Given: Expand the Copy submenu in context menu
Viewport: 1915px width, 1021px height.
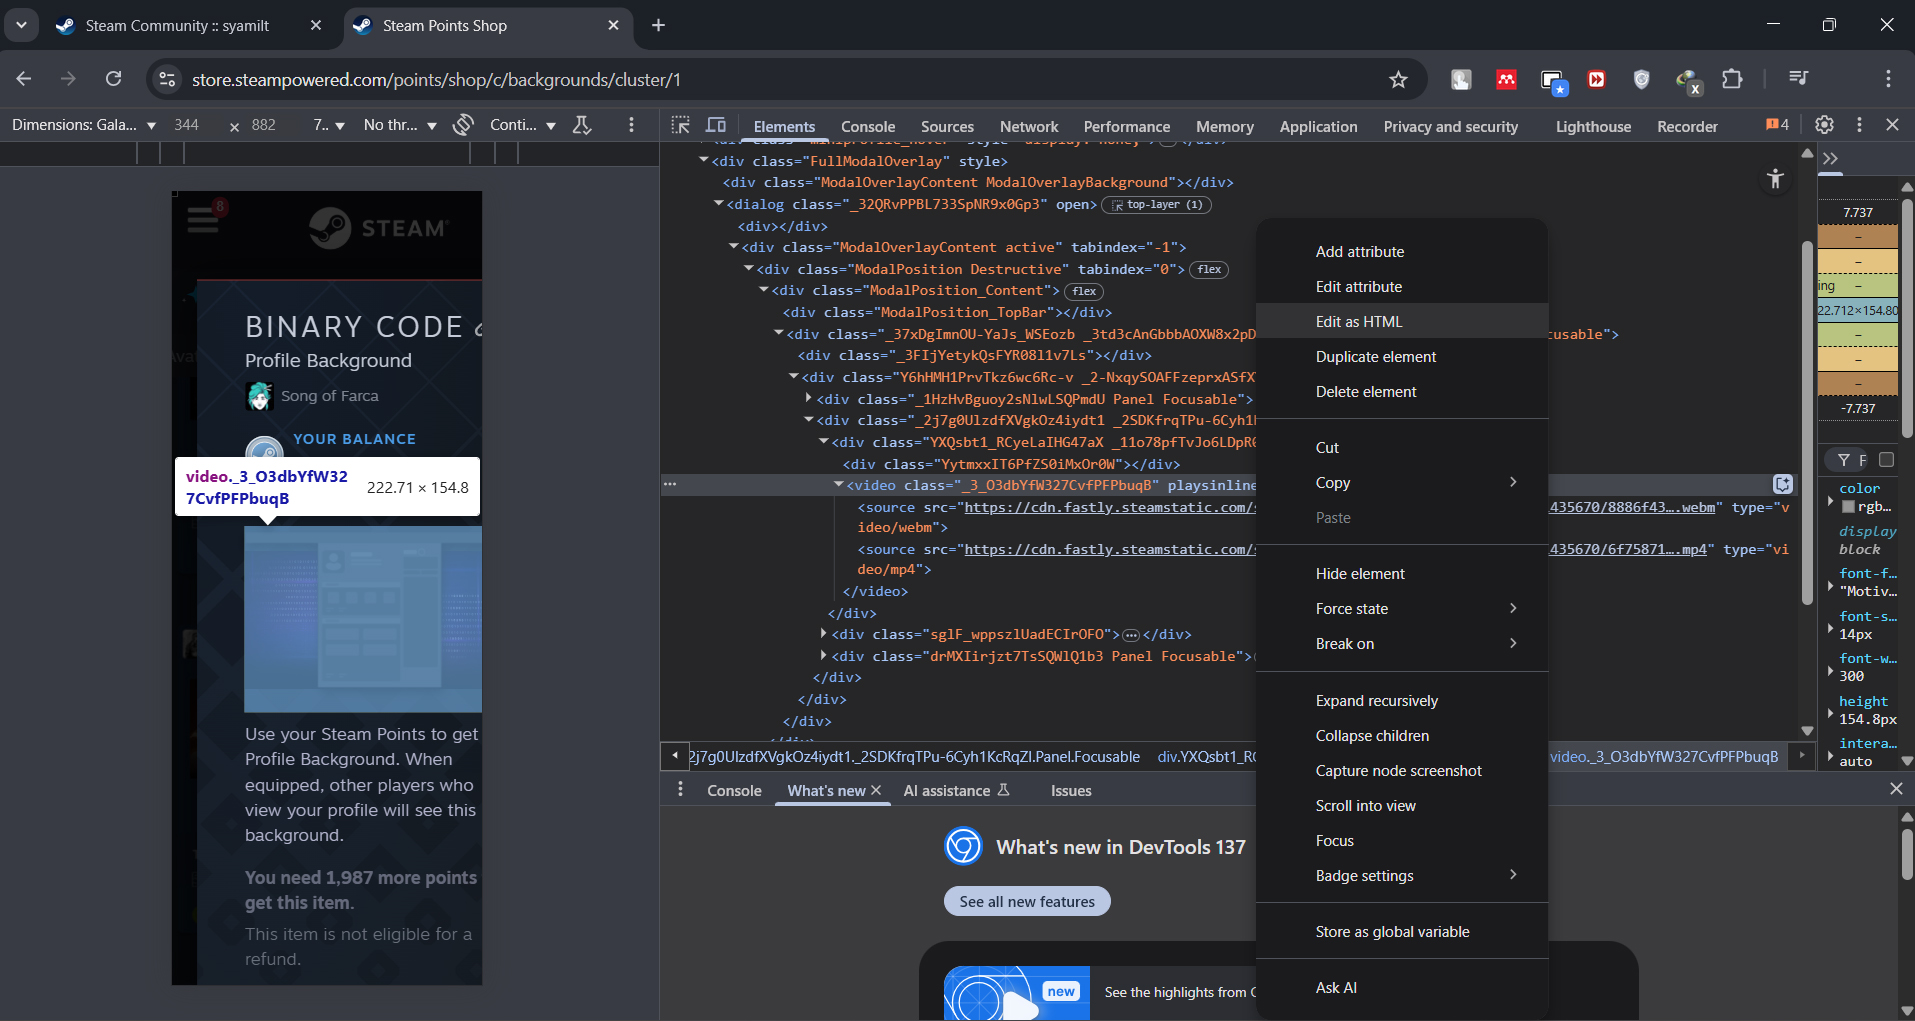Looking at the screenshot, I should [1402, 483].
